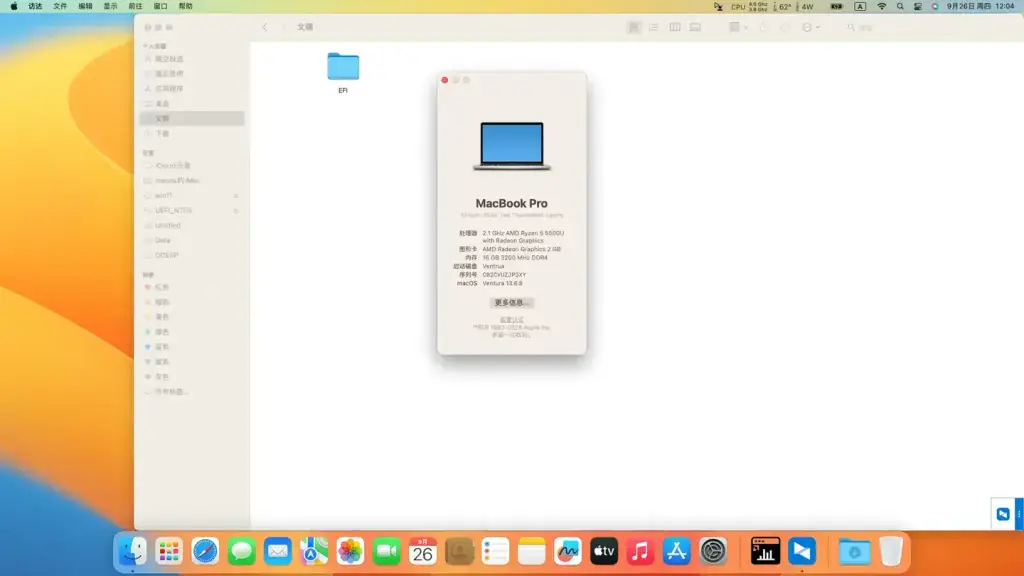This screenshot has height=576, width=1024.
Task: Launch Maps from the Dock
Action: (314, 552)
